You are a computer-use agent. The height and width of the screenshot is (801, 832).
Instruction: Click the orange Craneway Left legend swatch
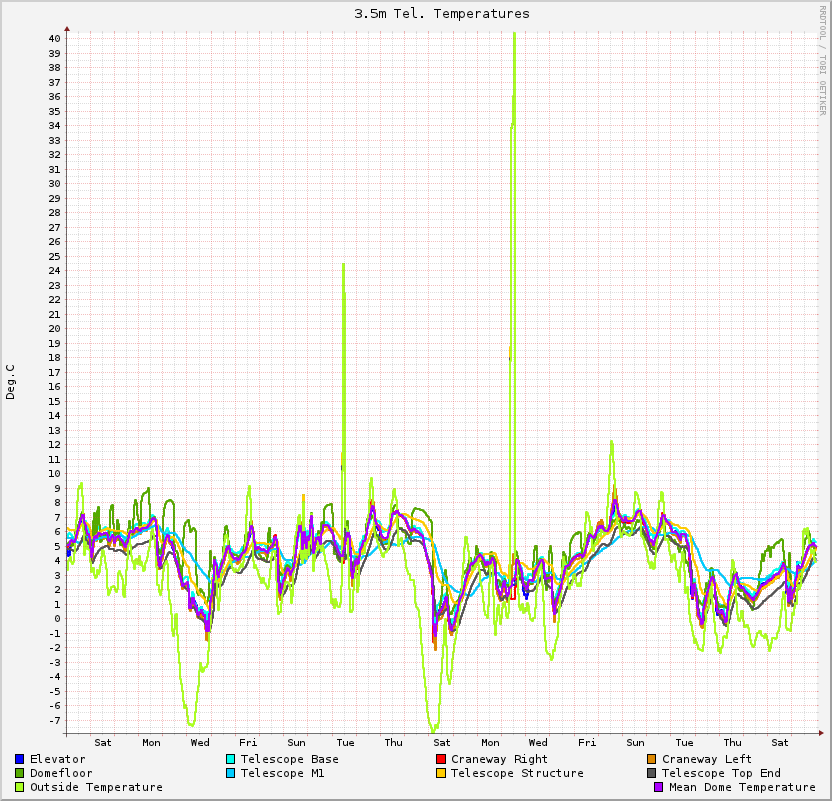click(652, 759)
